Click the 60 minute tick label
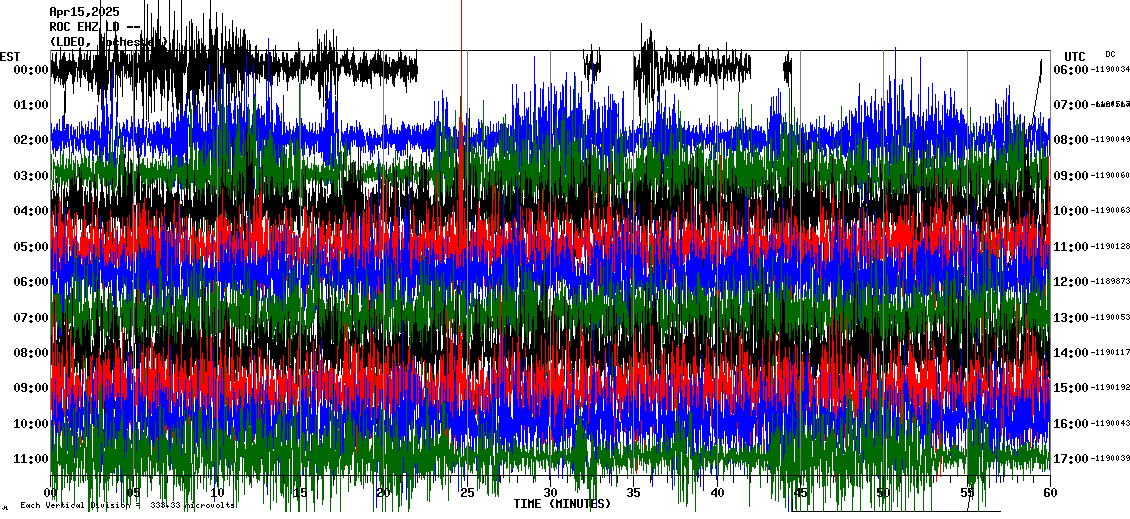 (x=1049, y=493)
